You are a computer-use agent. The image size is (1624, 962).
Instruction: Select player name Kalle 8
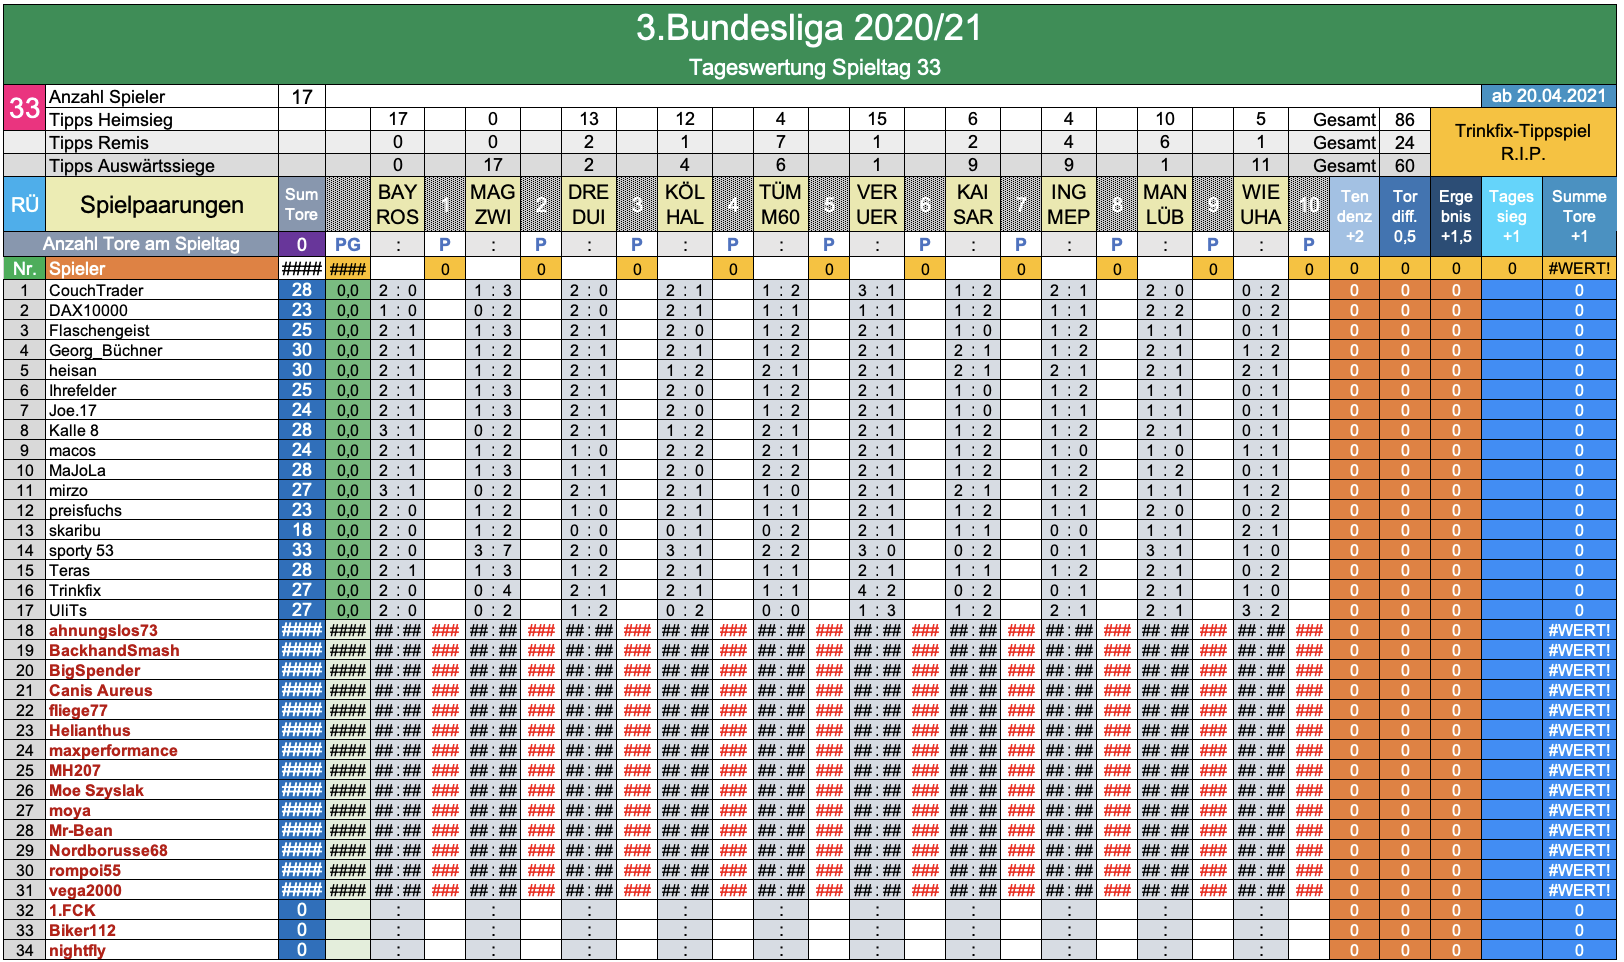(74, 430)
